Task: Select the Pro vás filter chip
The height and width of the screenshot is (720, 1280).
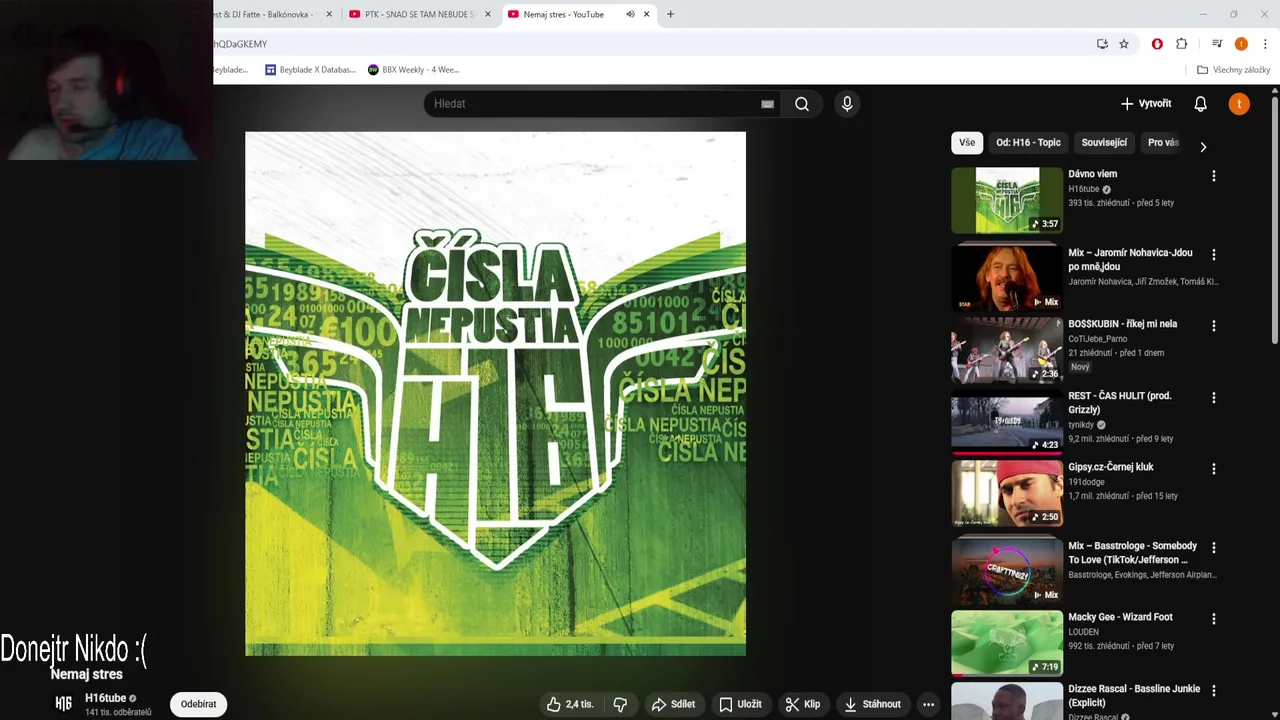Action: (1163, 142)
